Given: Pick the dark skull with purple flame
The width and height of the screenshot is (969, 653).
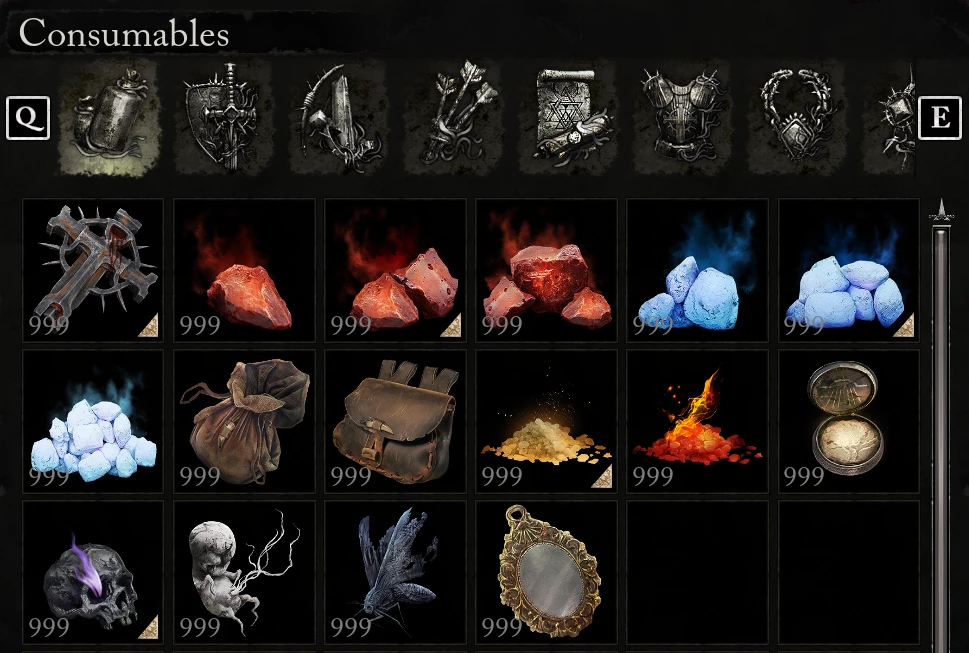Looking at the screenshot, I should (93, 573).
